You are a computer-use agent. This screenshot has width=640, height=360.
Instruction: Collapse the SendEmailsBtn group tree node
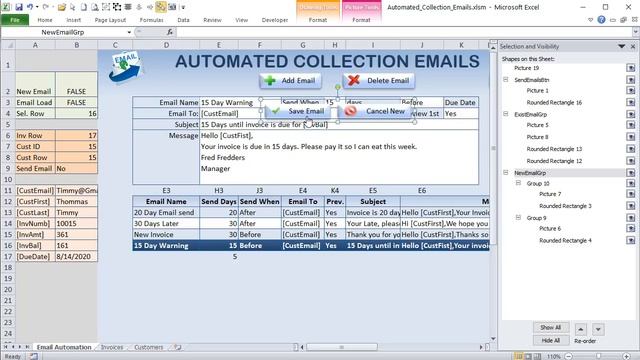506,80
